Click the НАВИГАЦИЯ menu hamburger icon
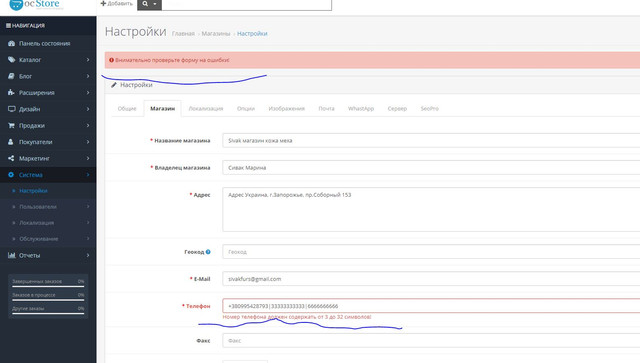This screenshot has height=363, width=640. pyautogui.click(x=8, y=25)
